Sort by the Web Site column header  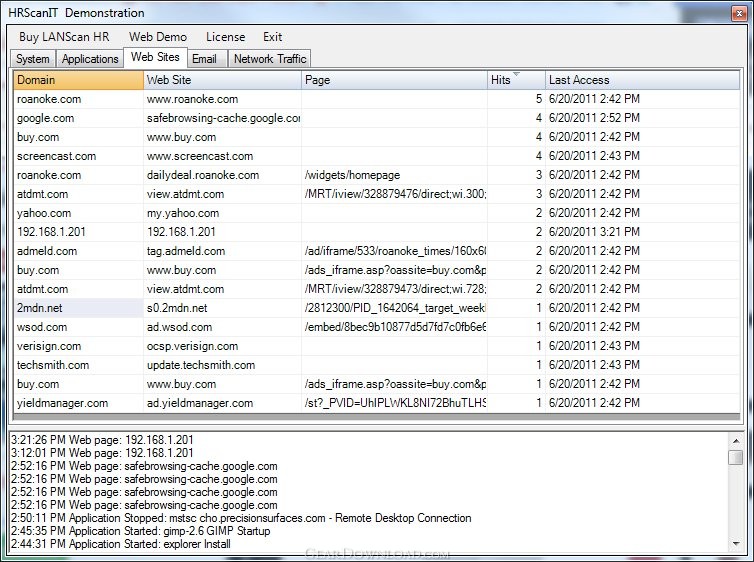tap(222, 80)
